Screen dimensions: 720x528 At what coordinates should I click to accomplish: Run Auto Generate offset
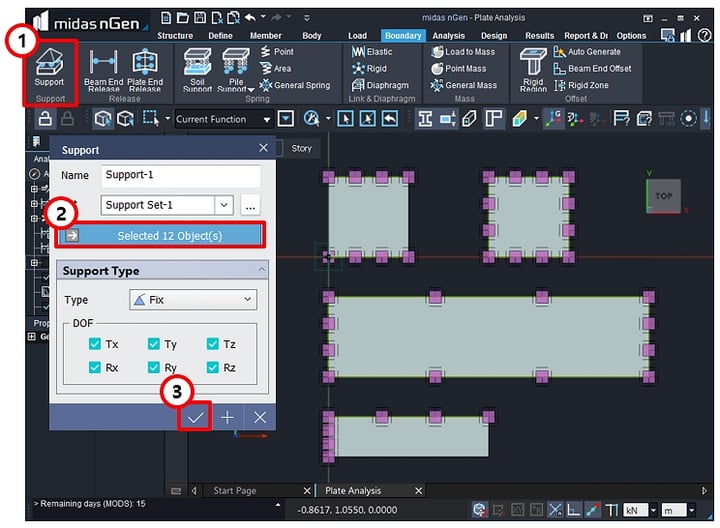coord(587,51)
